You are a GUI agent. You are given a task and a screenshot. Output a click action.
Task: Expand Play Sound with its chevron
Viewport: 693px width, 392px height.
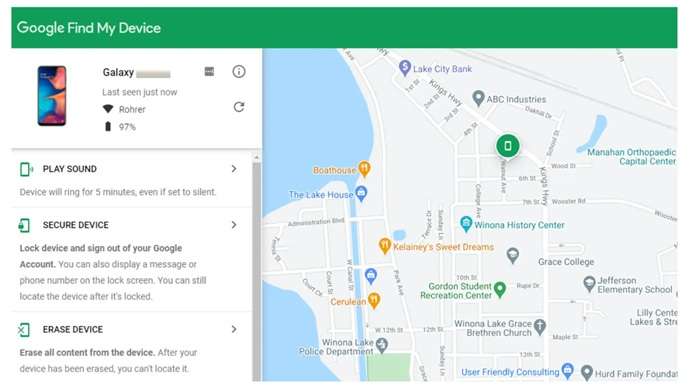(x=234, y=169)
